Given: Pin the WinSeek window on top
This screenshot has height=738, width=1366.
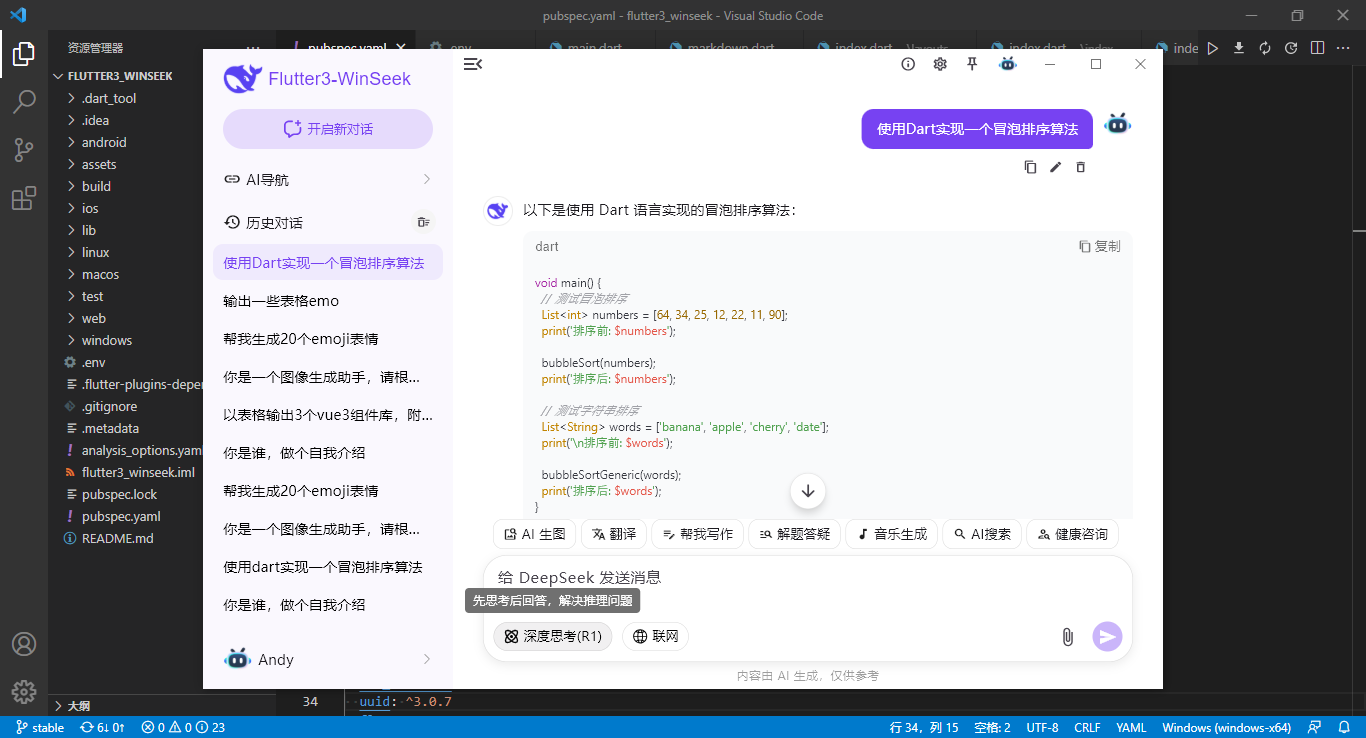Looking at the screenshot, I should 972,64.
